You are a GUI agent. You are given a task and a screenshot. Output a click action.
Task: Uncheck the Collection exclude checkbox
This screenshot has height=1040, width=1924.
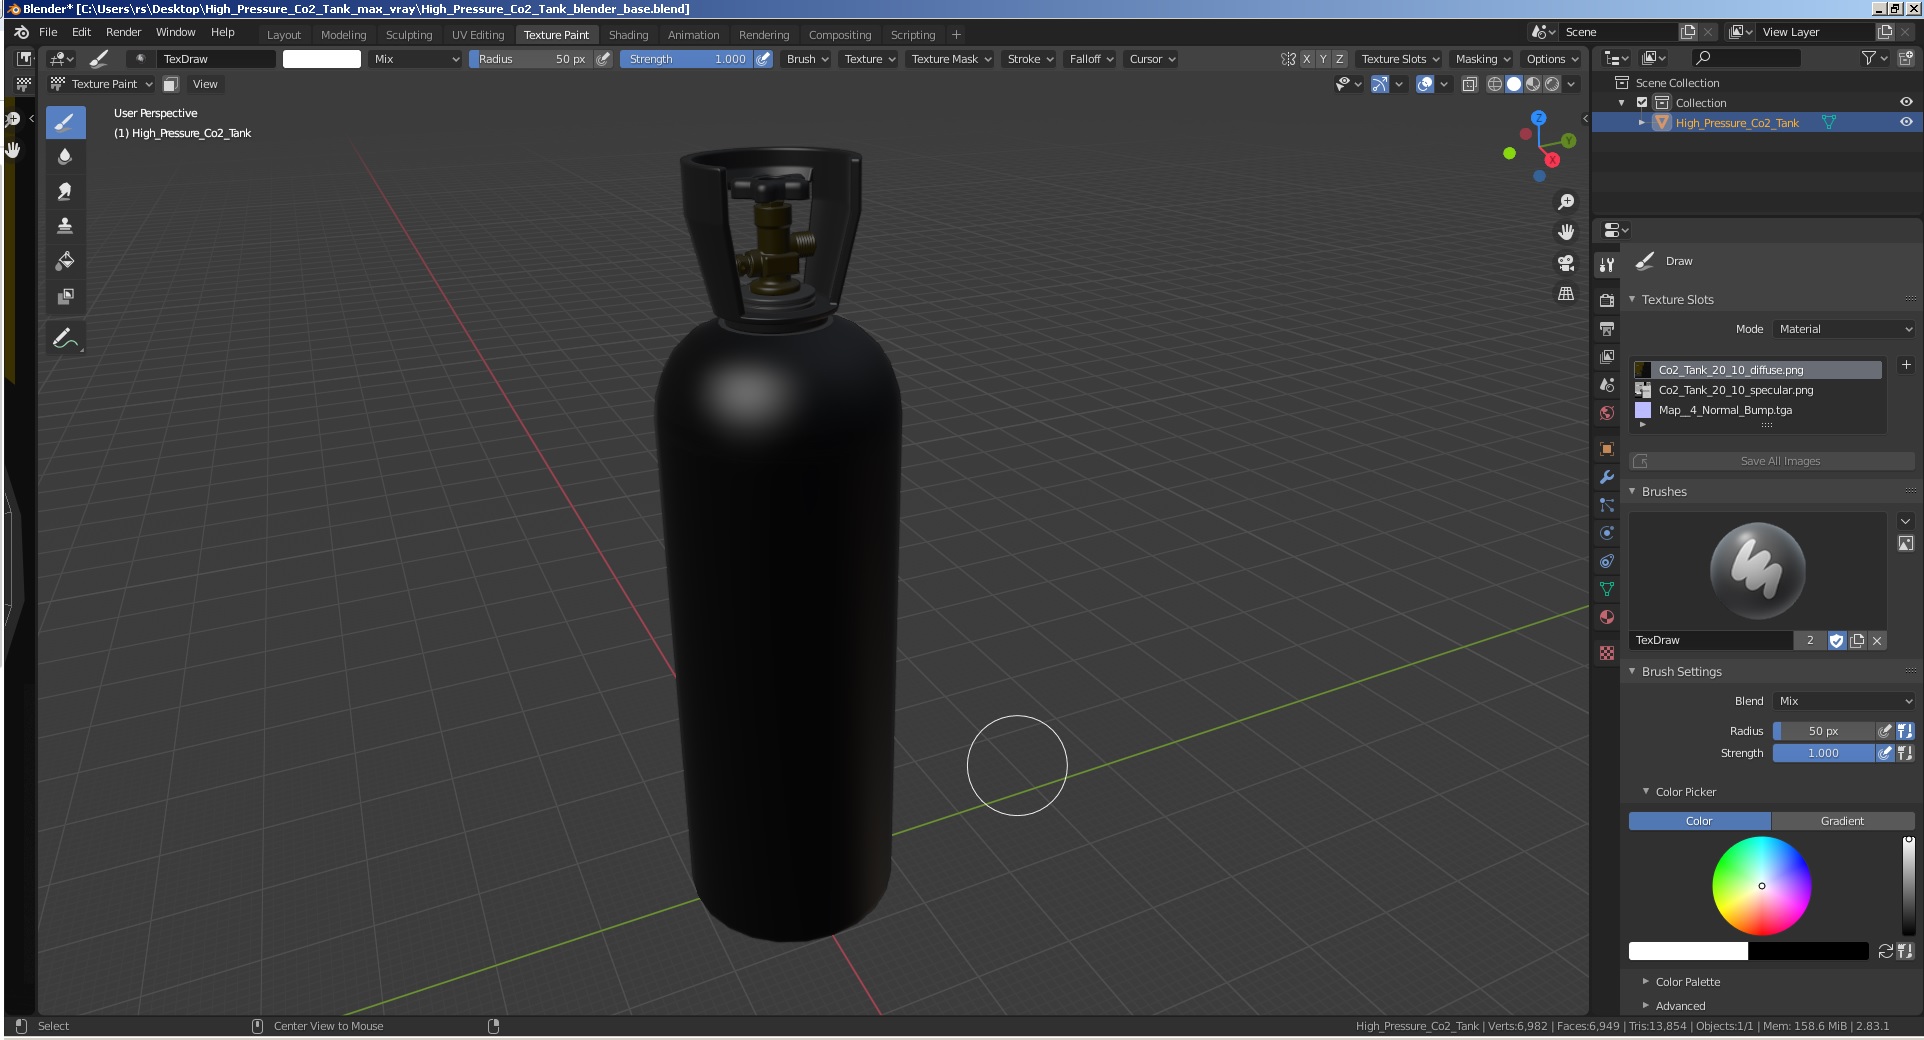[1642, 103]
